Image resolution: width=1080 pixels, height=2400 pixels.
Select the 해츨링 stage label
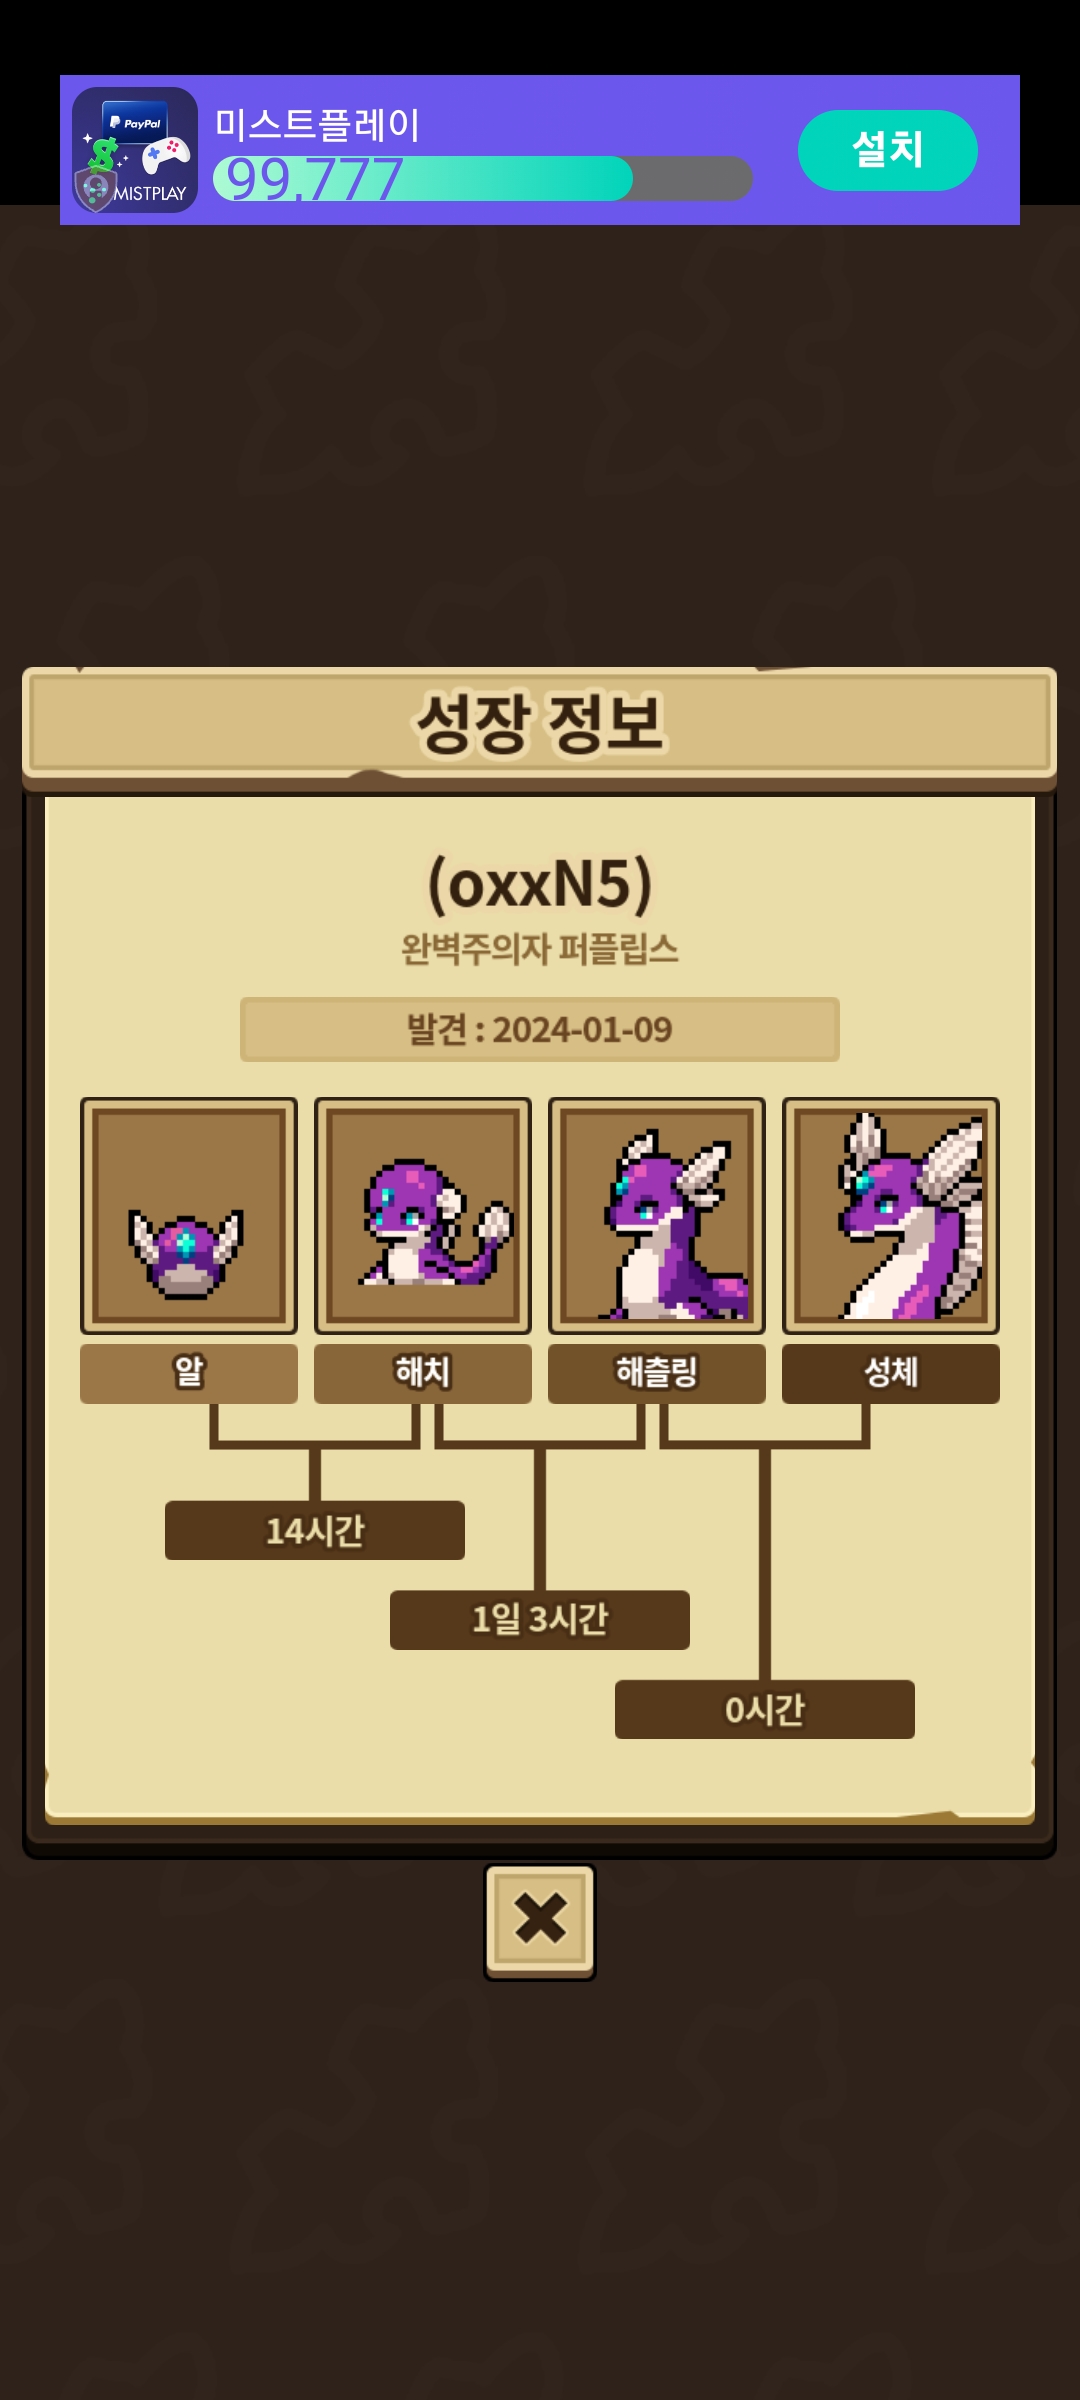657,1373
